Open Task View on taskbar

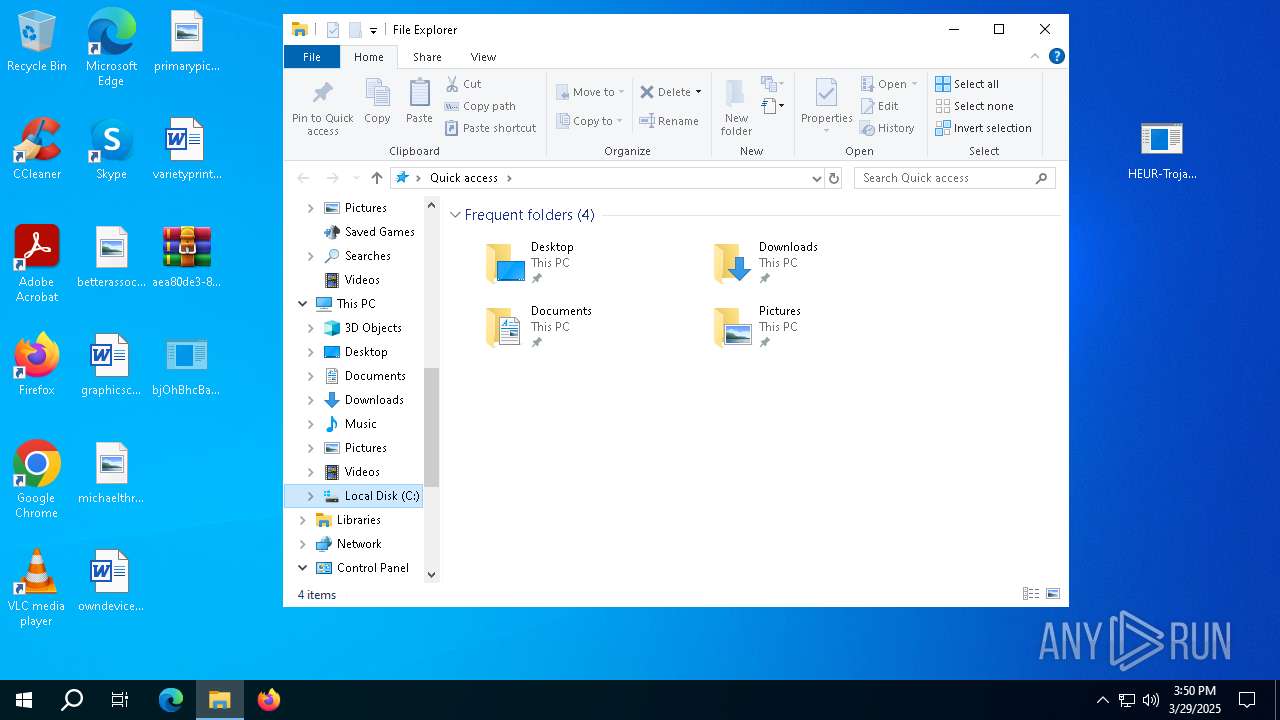click(x=120, y=700)
